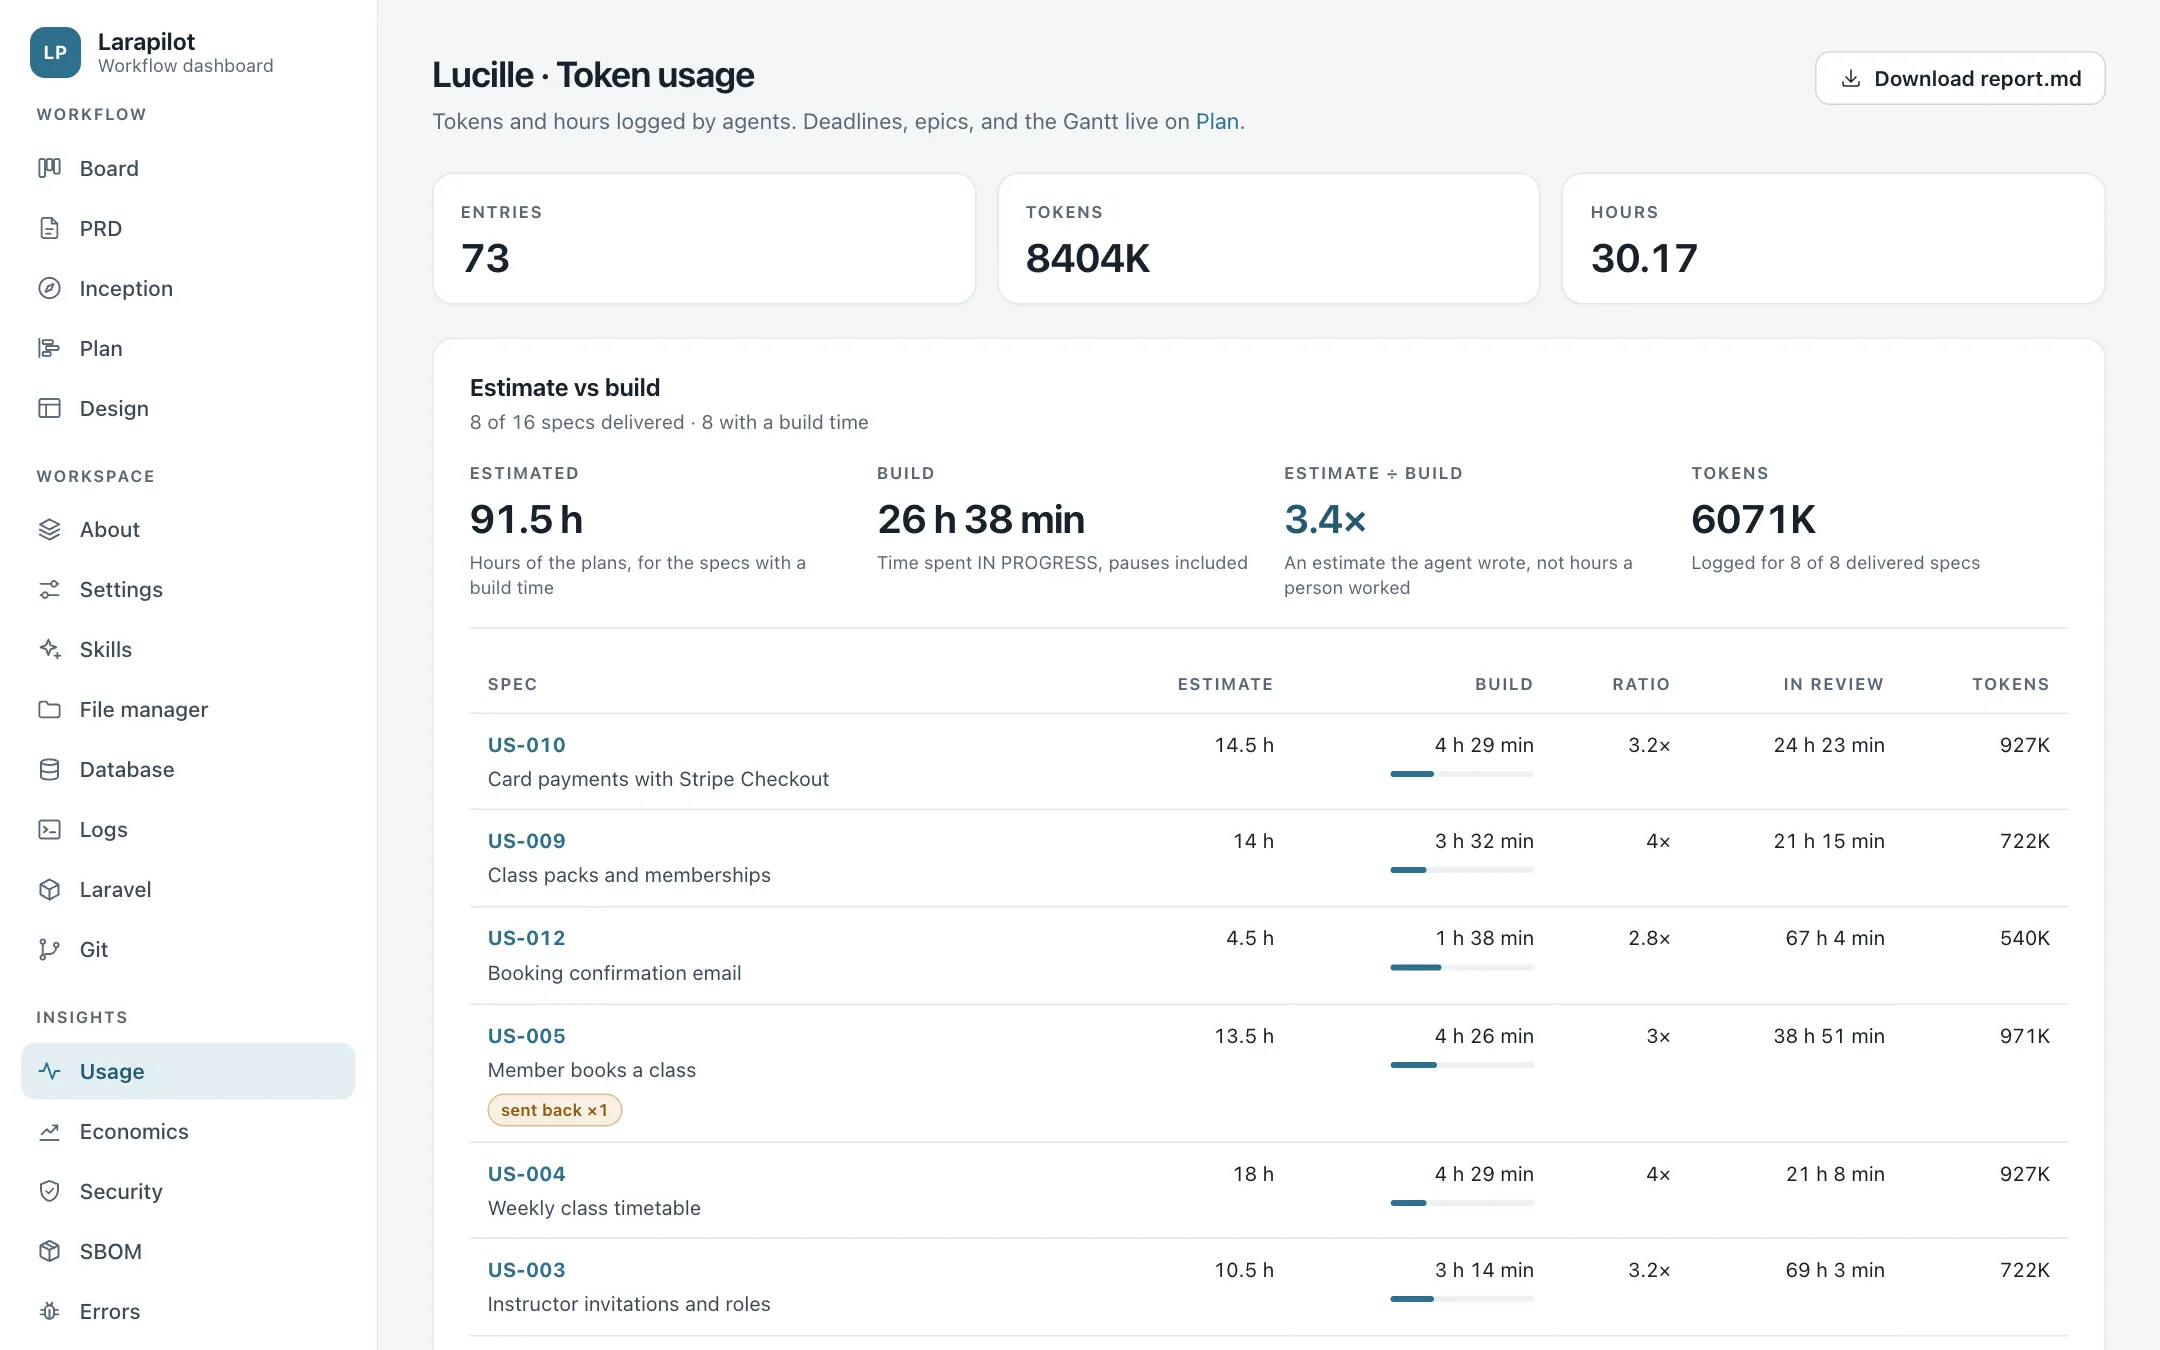The height and width of the screenshot is (1350, 2160).
Task: Open the Usage menu item label
Action: (112, 1071)
